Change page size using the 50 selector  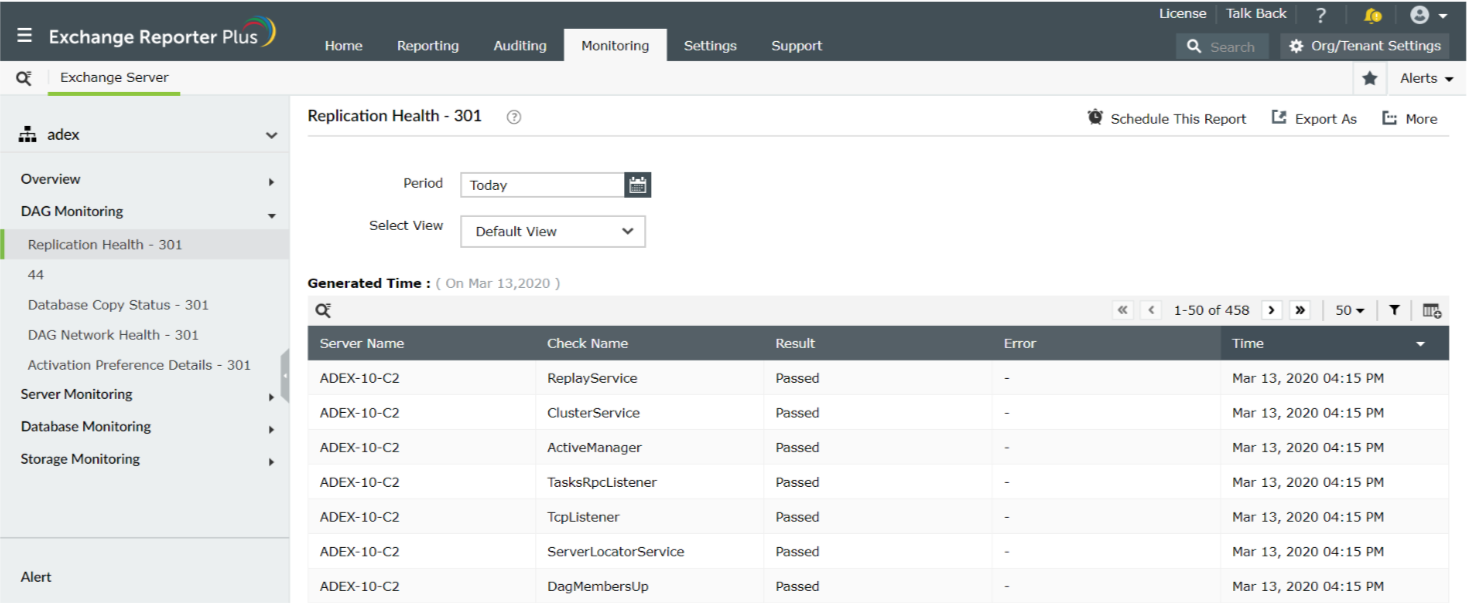[x=1349, y=310]
